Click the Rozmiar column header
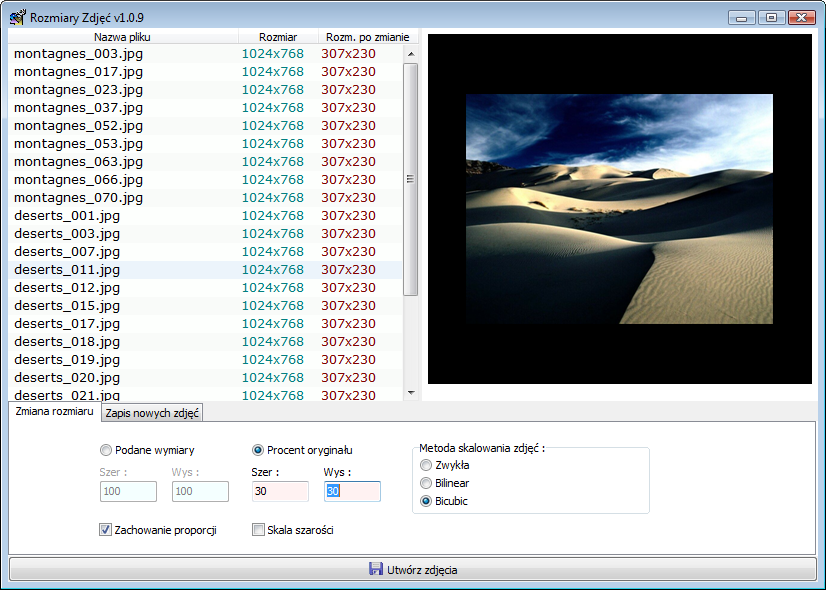The width and height of the screenshot is (826, 590). (x=277, y=37)
